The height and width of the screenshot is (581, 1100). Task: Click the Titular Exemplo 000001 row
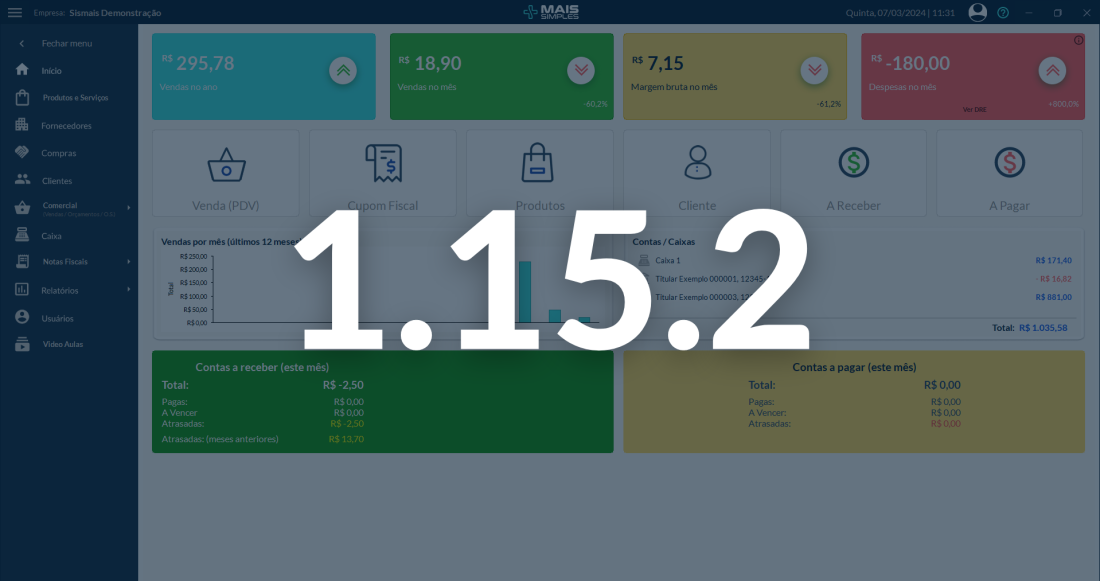(854, 279)
